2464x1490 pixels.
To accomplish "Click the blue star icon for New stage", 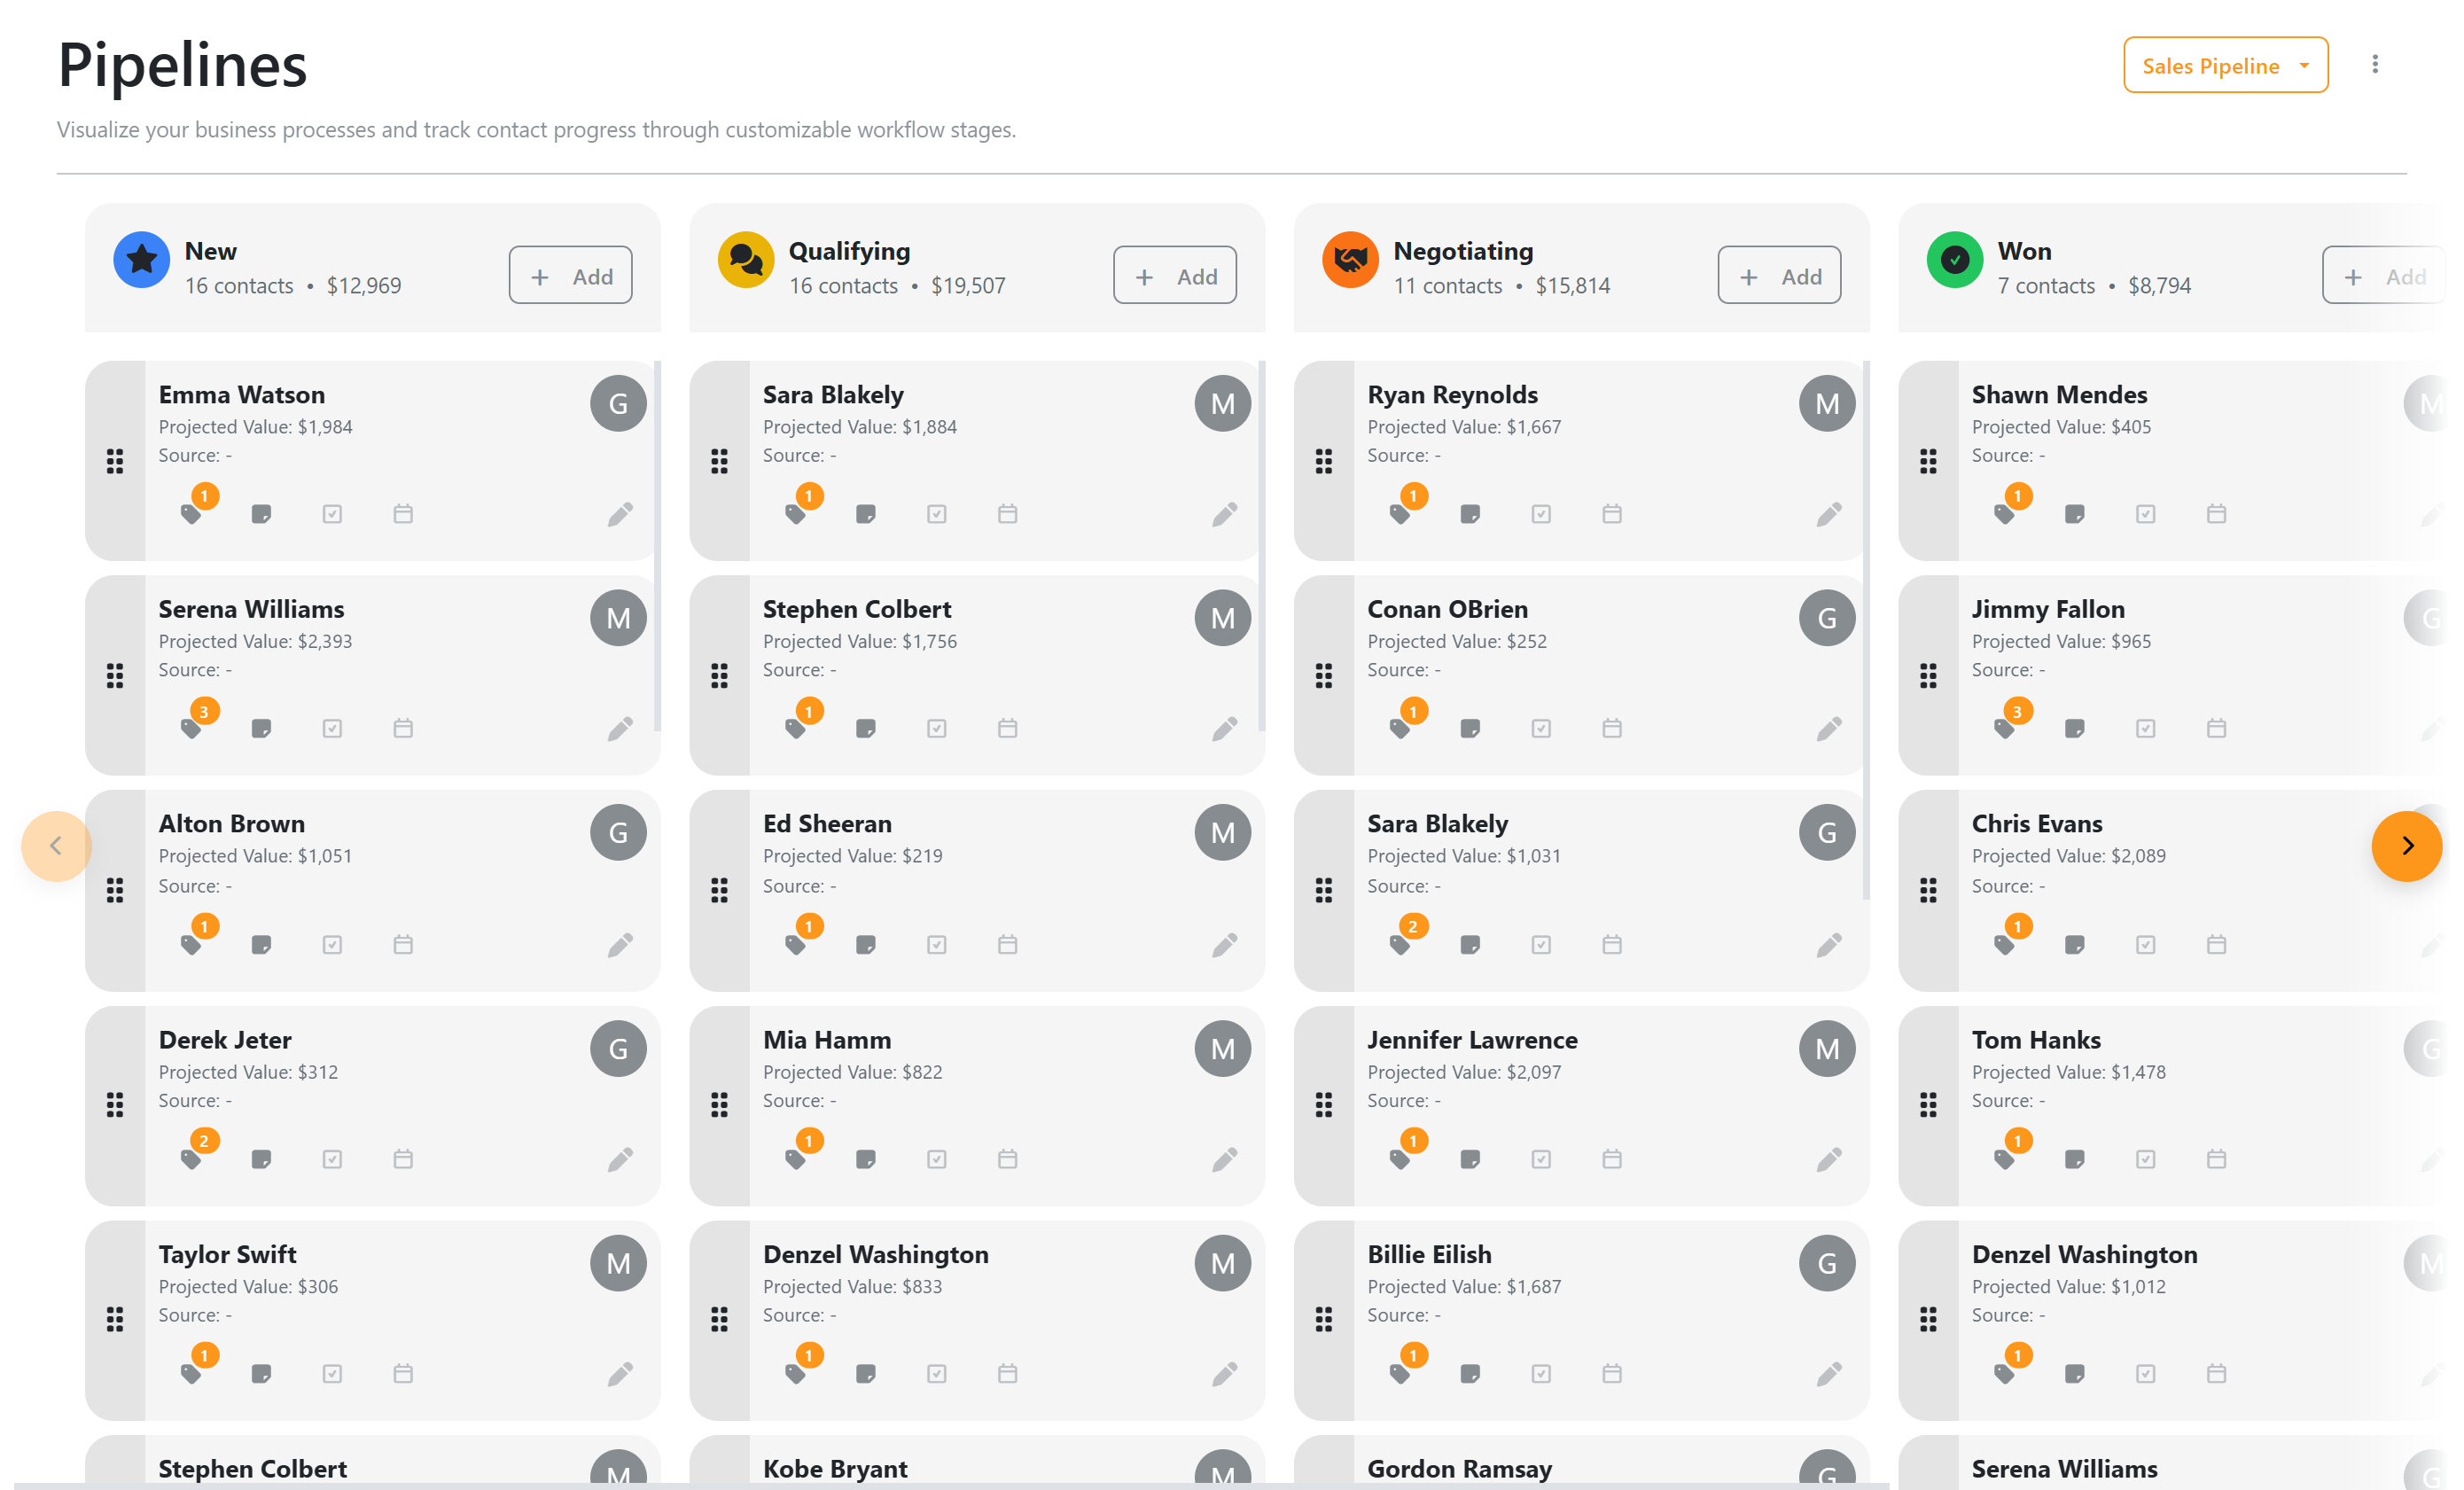I will pyautogui.click(x=141, y=260).
